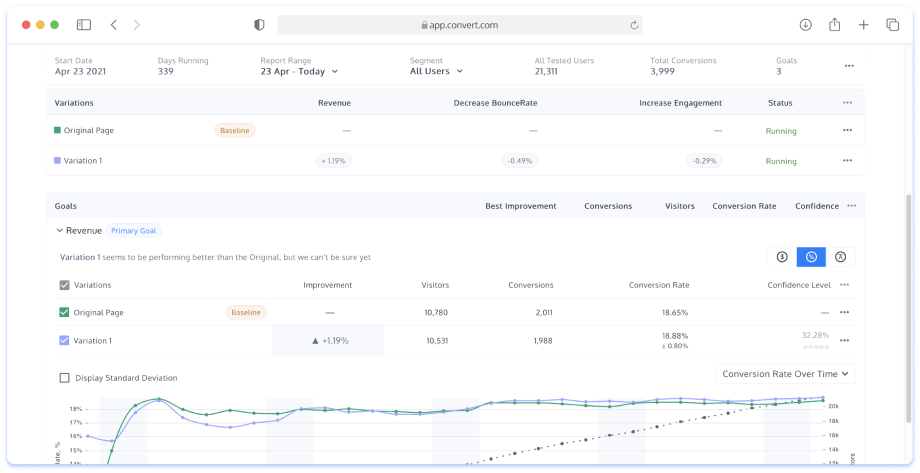The width and height of the screenshot is (920, 473).
Task: Open the Variation 1 Running row more menu
Action: click(847, 161)
